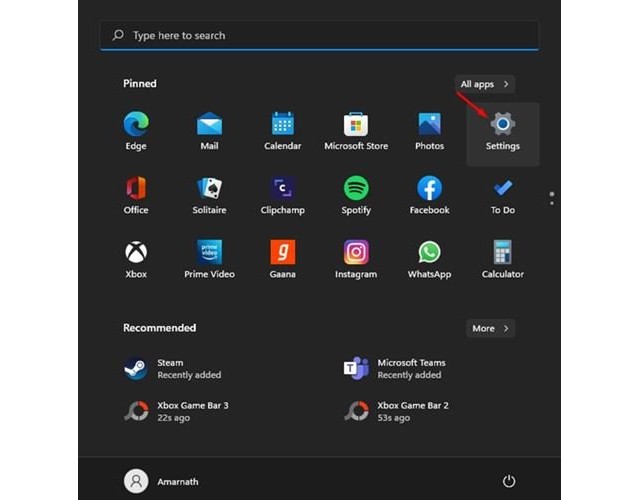Show All apps list
Viewport: 640px width, 500px height.
(x=485, y=84)
